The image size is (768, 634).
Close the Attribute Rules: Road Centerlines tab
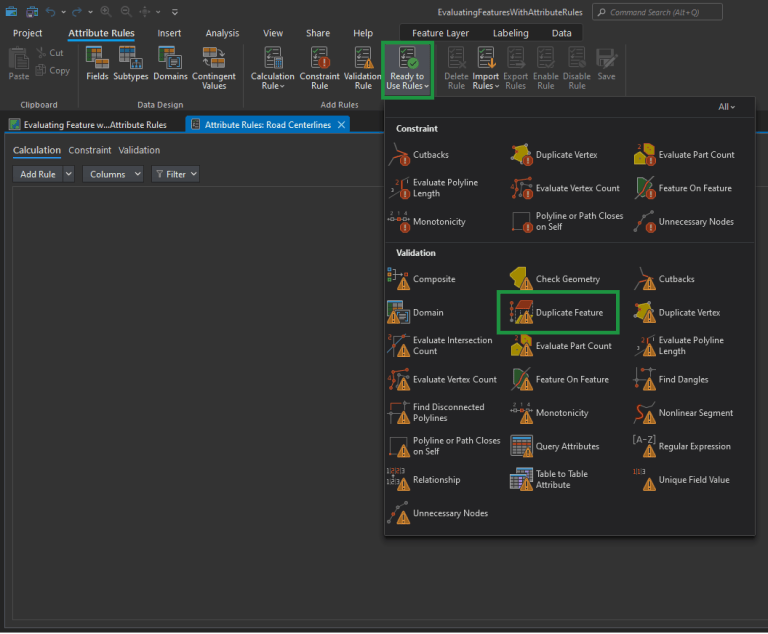[341, 124]
